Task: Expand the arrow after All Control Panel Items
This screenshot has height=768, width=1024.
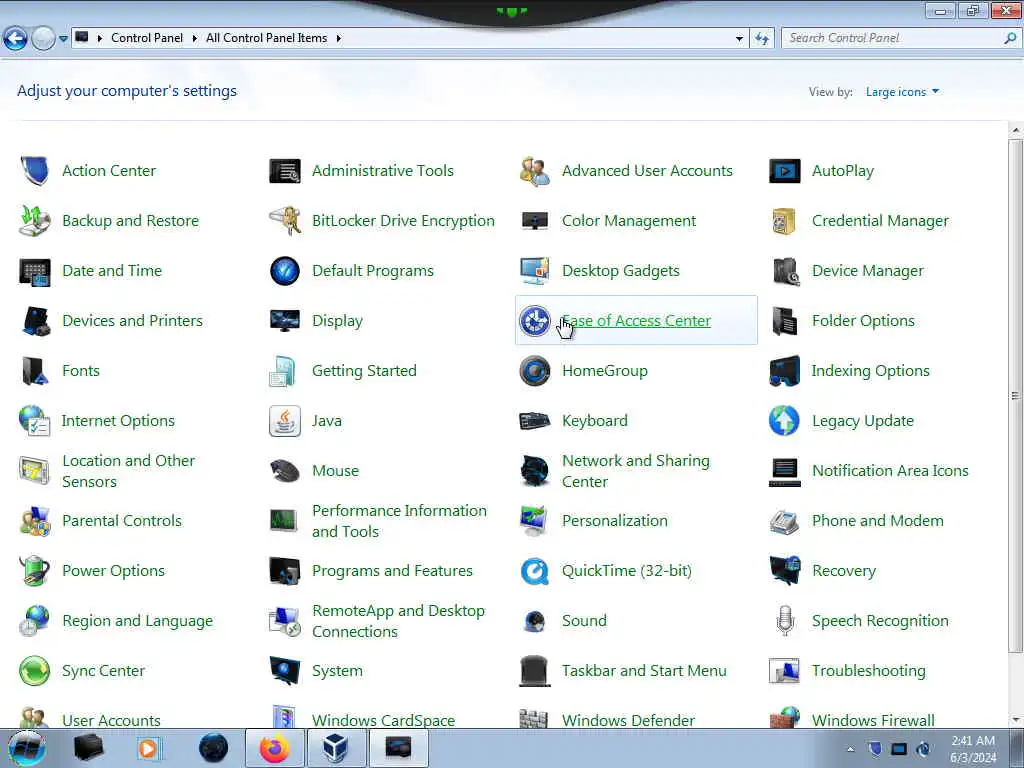Action: (338, 39)
